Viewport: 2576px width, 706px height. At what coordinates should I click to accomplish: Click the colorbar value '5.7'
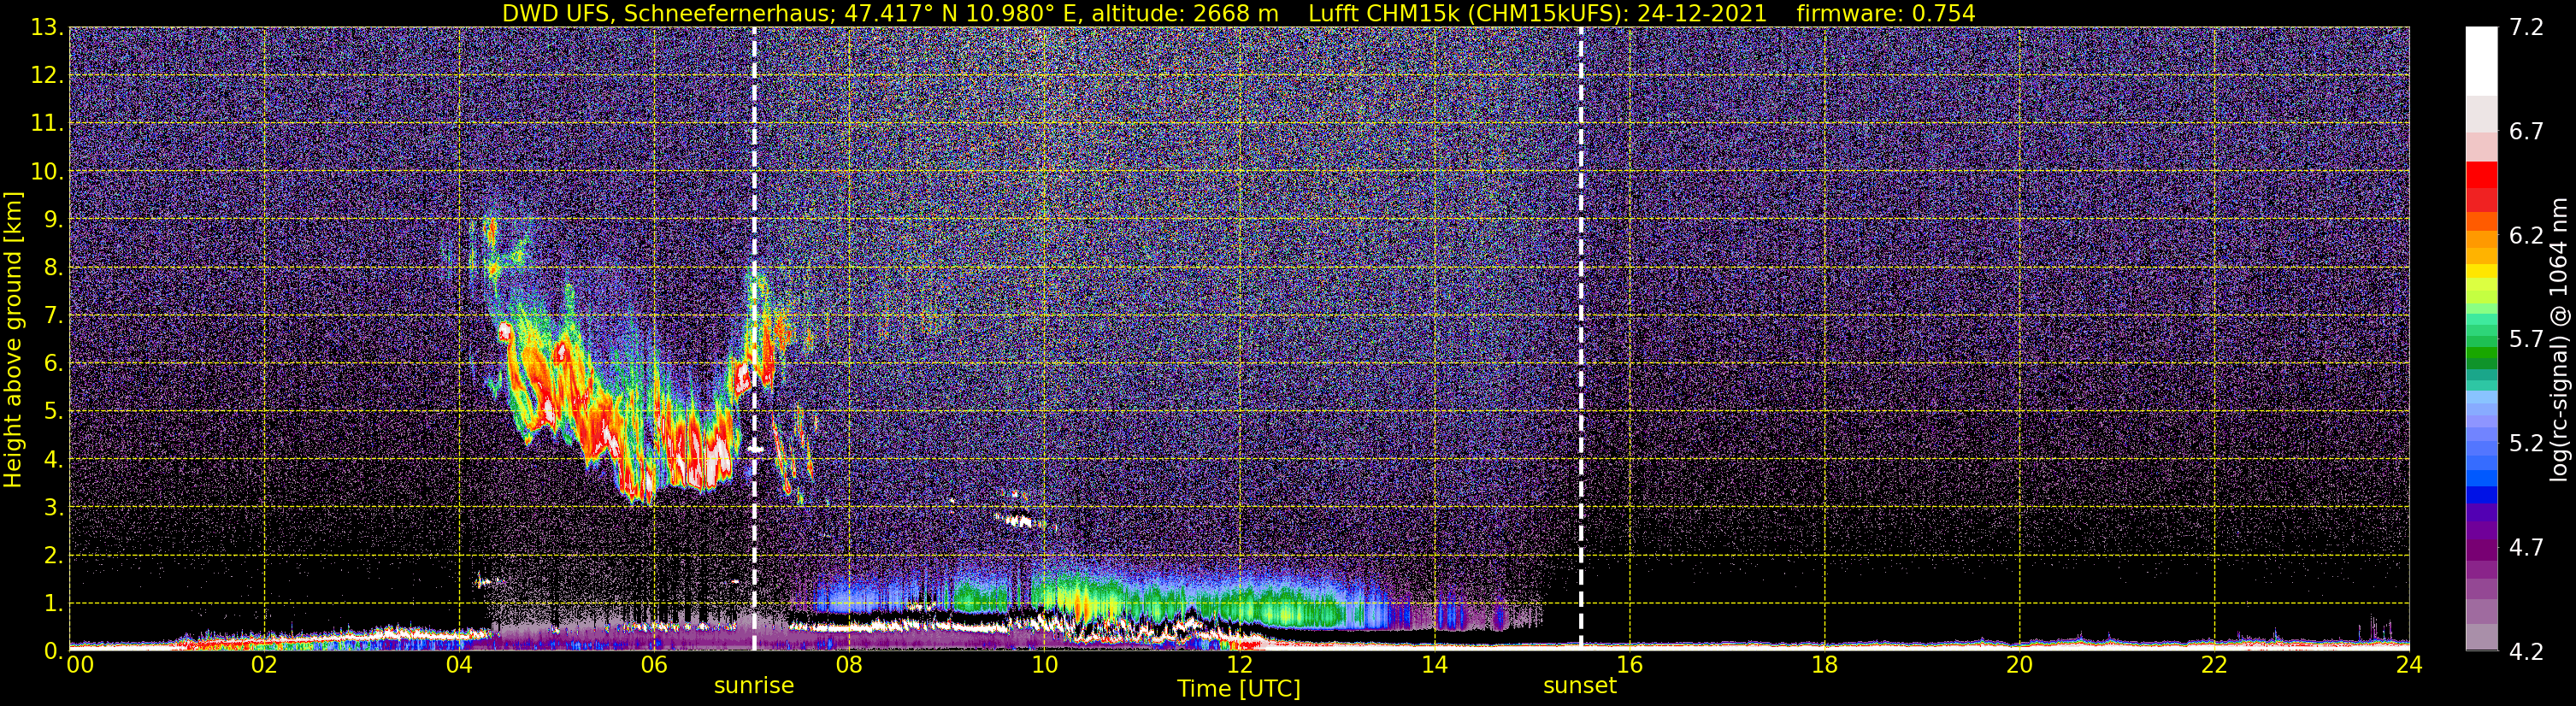tap(2526, 340)
